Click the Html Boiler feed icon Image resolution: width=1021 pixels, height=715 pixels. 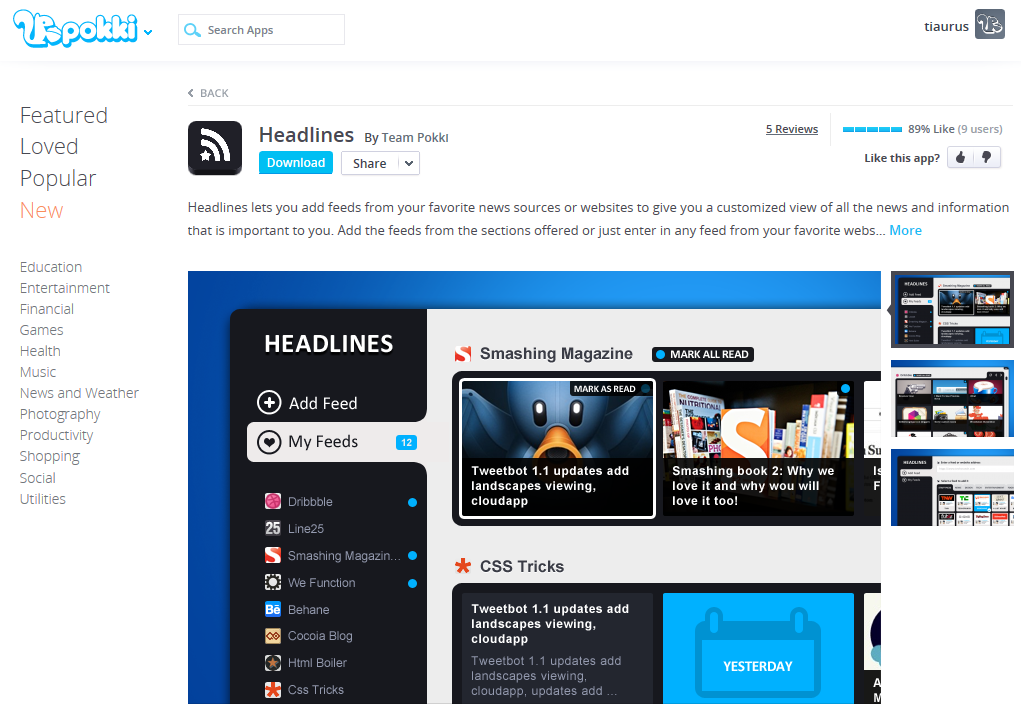coord(273,663)
